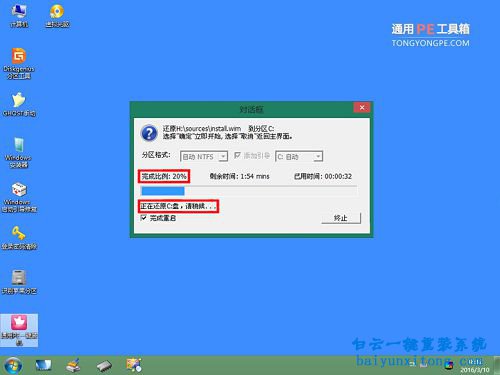
Task: Open the GHOST manual desktop icon
Action: (19, 104)
